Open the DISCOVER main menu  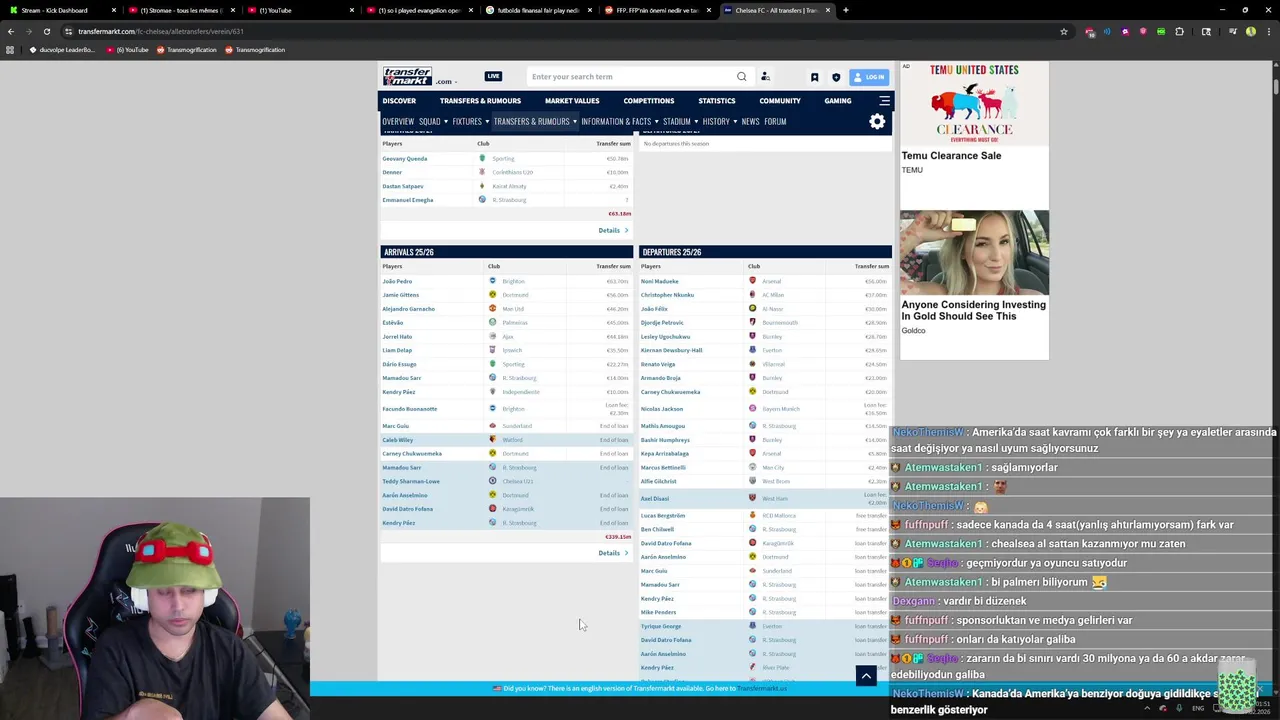point(399,101)
